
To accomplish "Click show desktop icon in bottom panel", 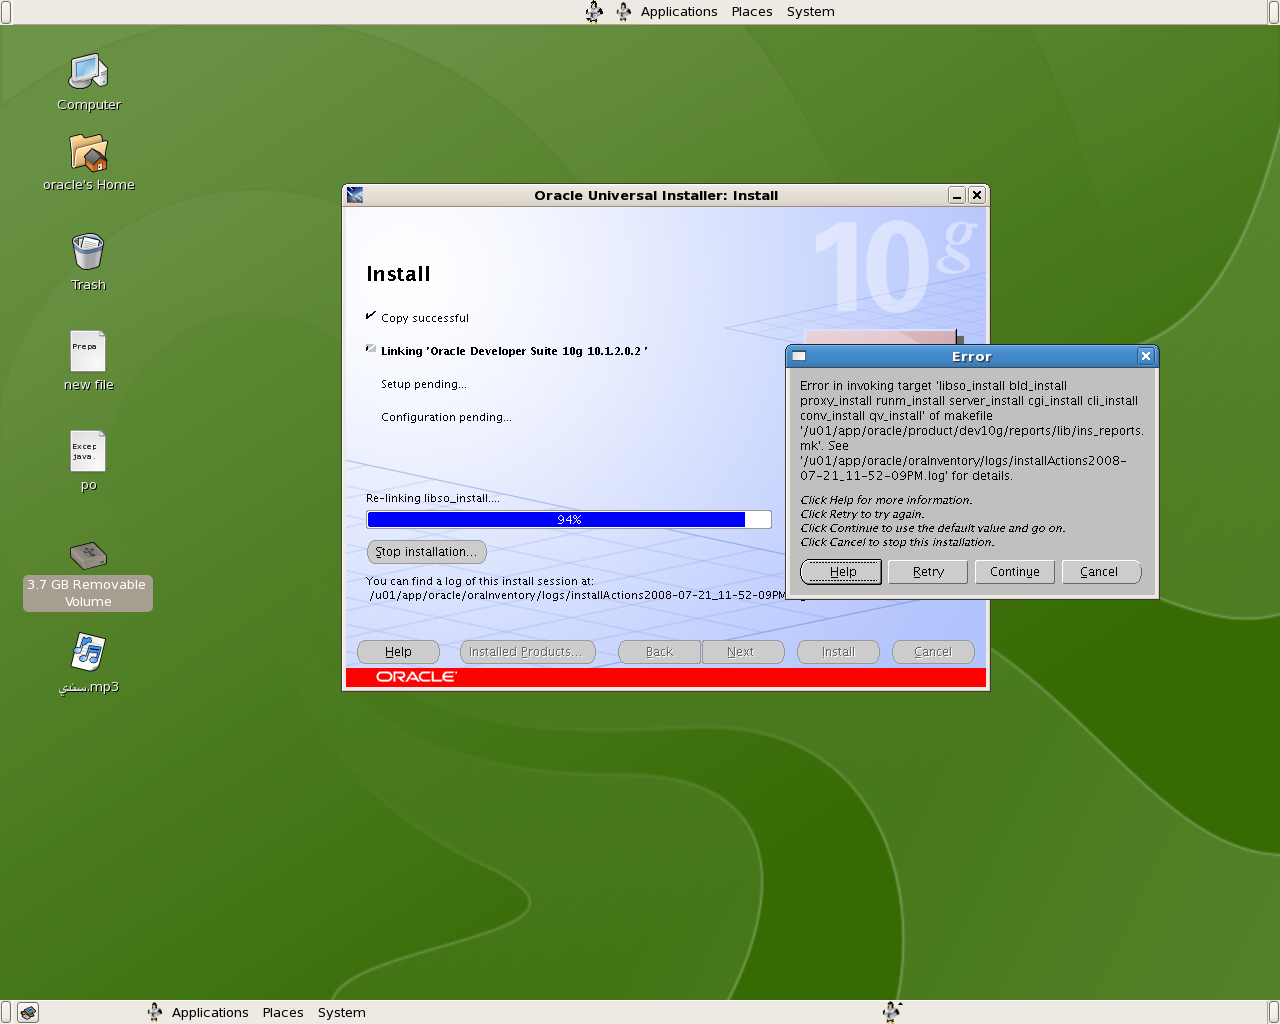I will [28, 1012].
